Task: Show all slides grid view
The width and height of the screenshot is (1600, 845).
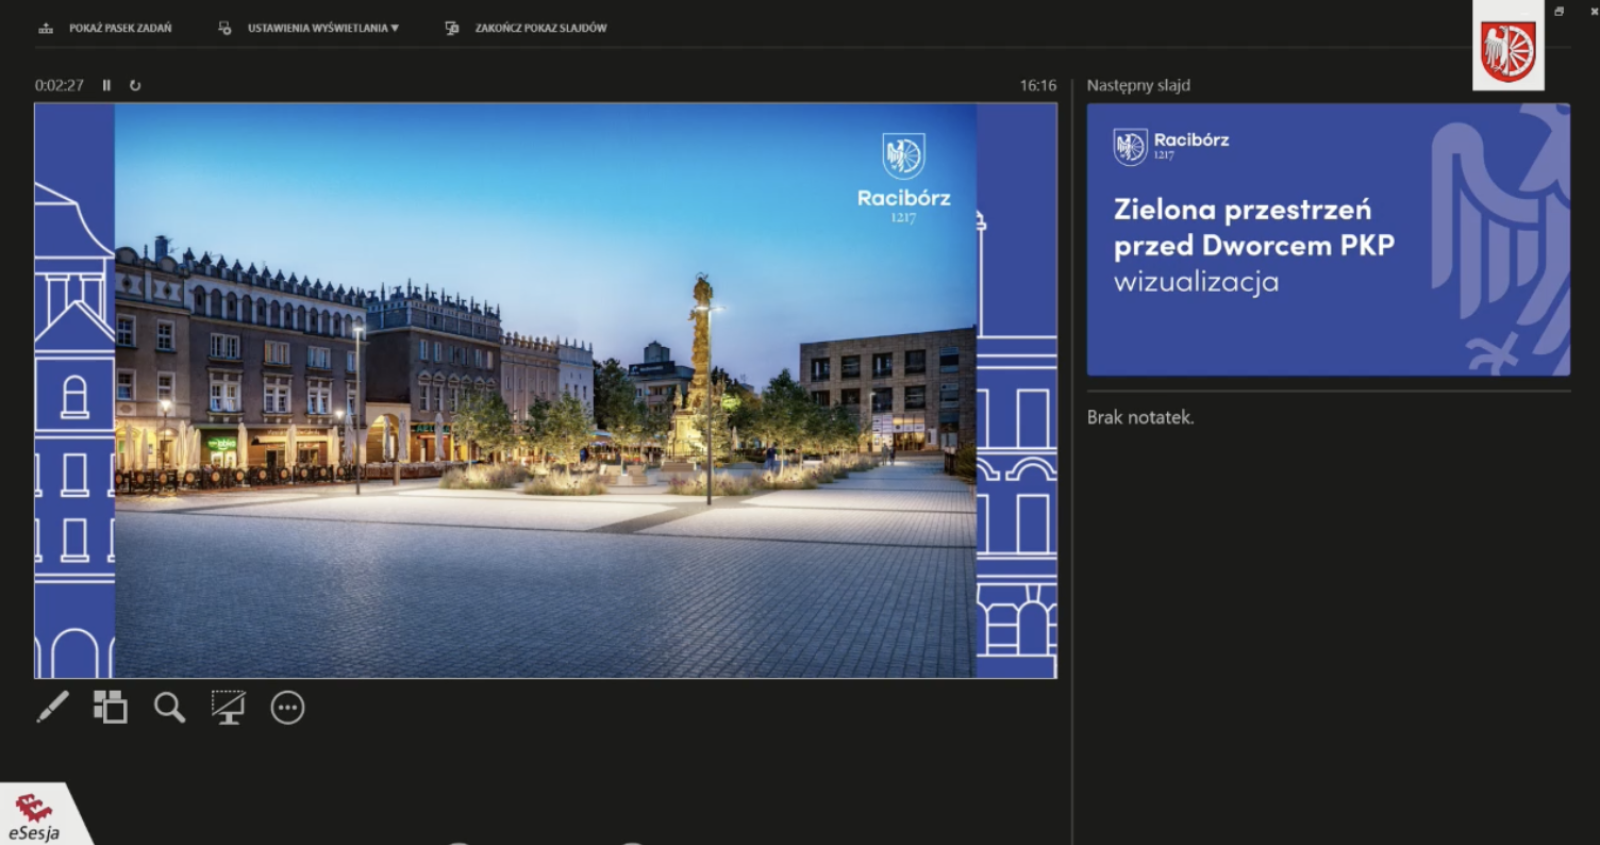Action: click(x=110, y=707)
